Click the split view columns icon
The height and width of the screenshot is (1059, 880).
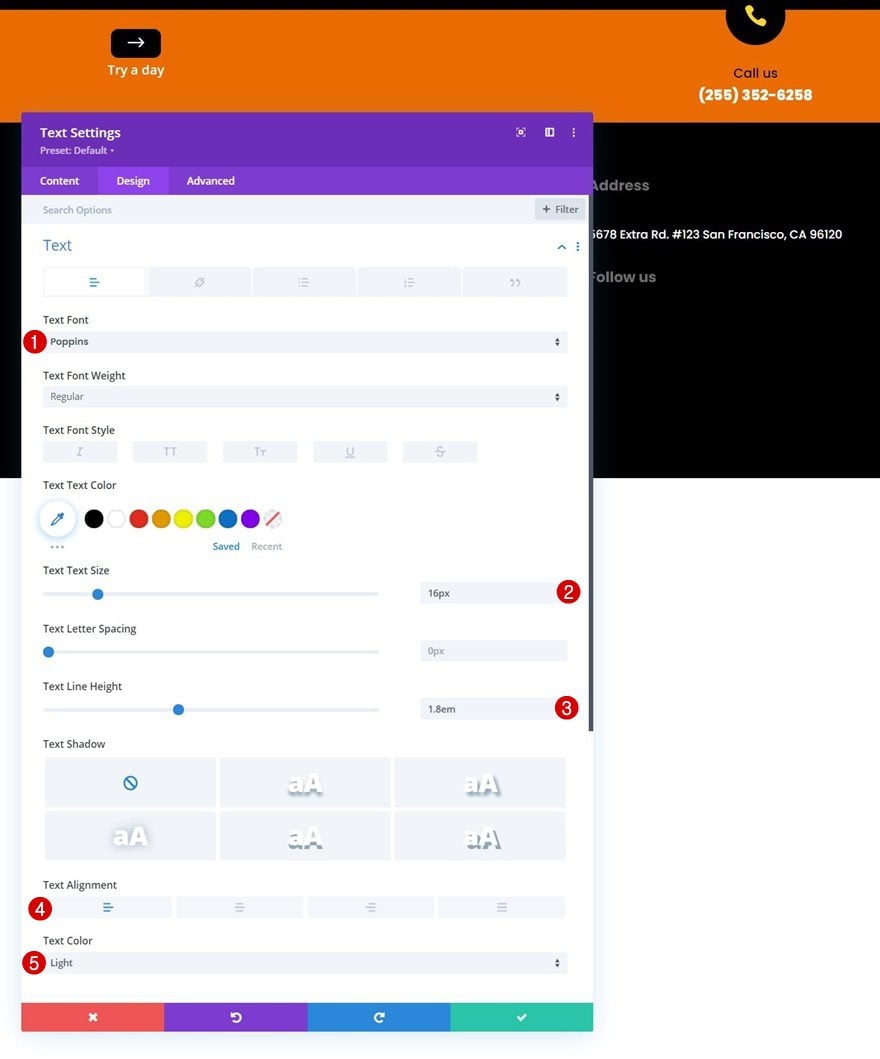click(550, 132)
